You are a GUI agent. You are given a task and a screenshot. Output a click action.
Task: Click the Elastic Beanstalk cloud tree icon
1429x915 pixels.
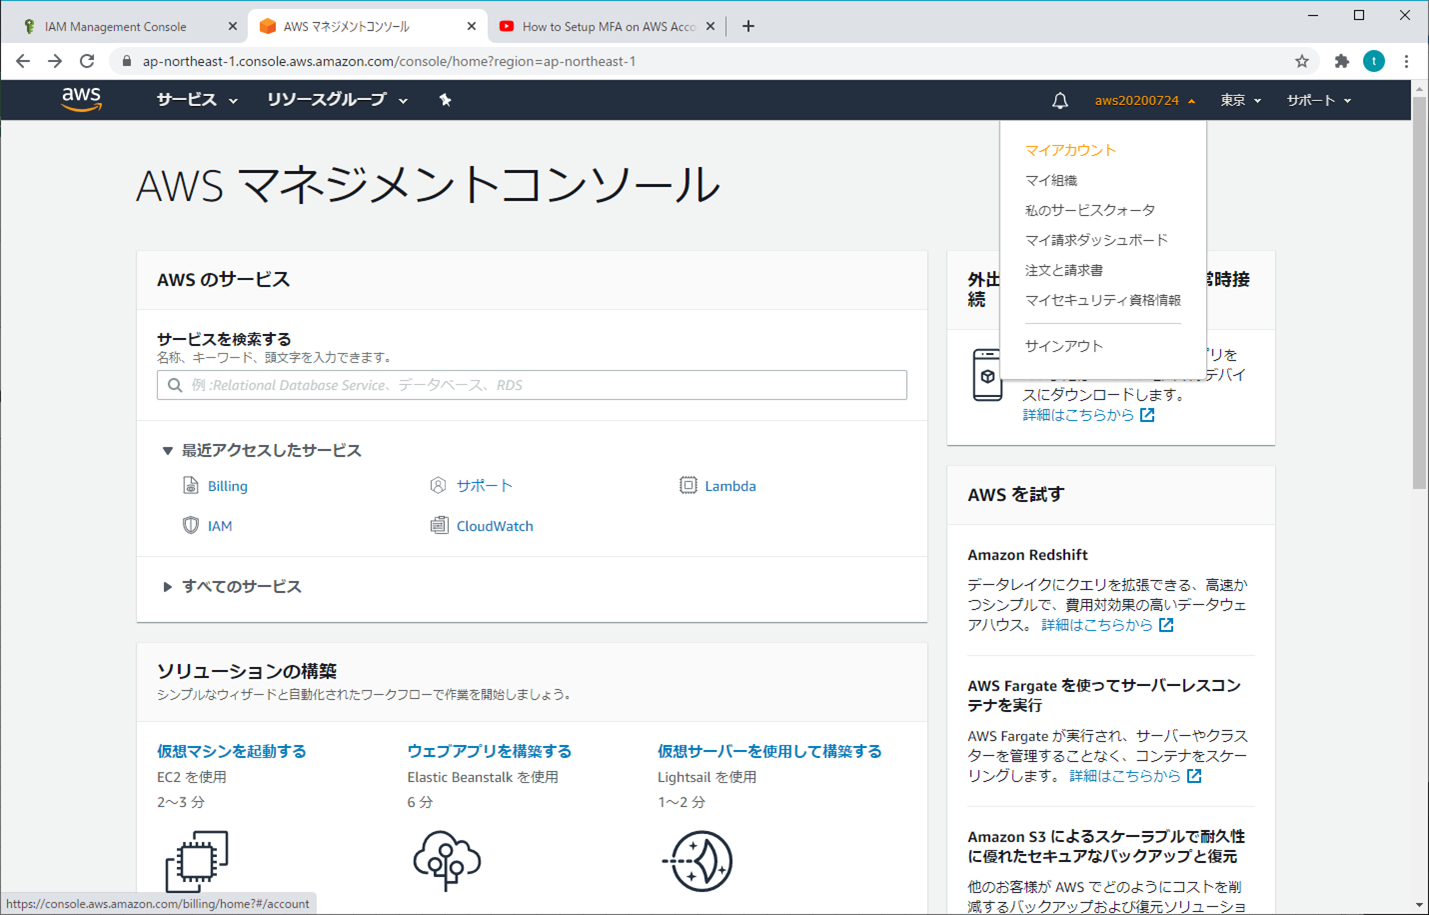(x=446, y=860)
